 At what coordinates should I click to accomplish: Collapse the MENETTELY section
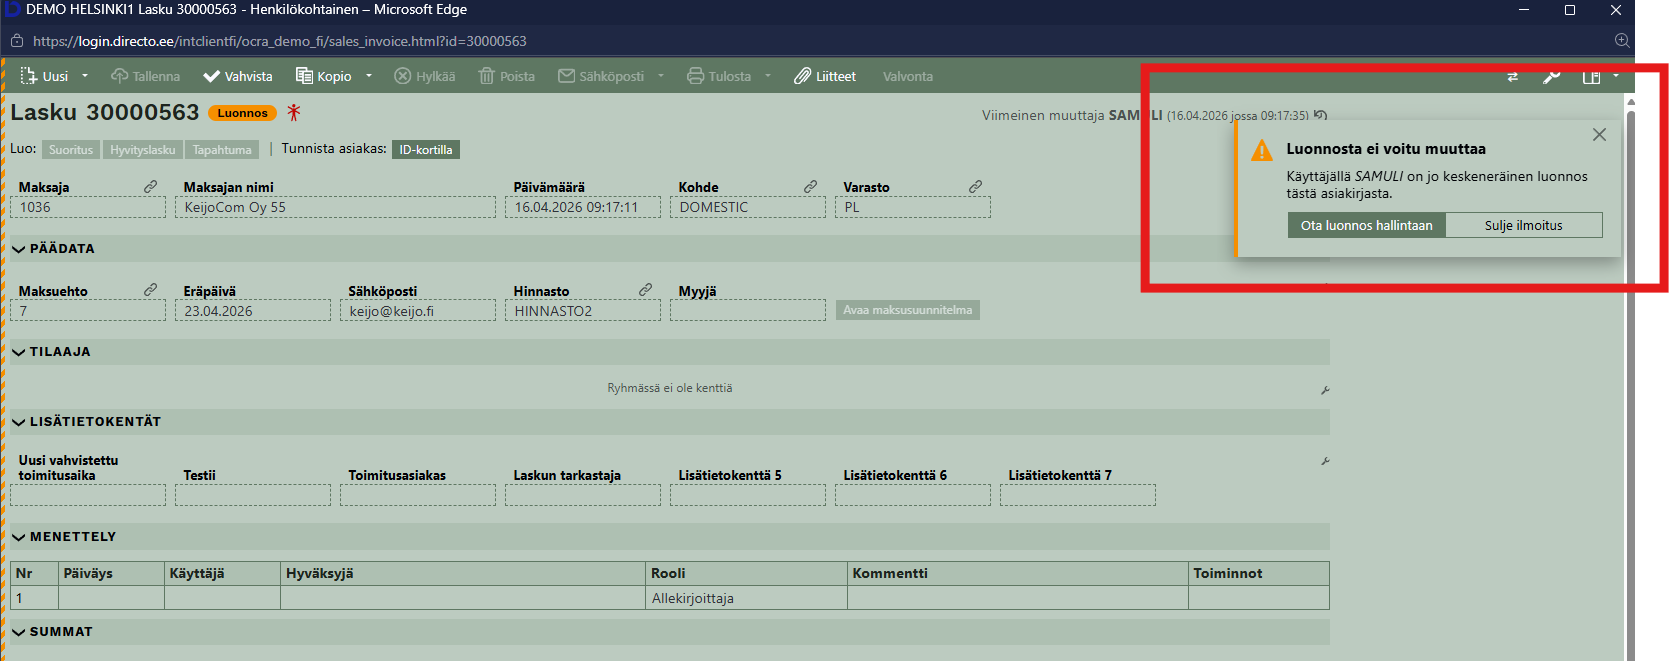[19, 537]
